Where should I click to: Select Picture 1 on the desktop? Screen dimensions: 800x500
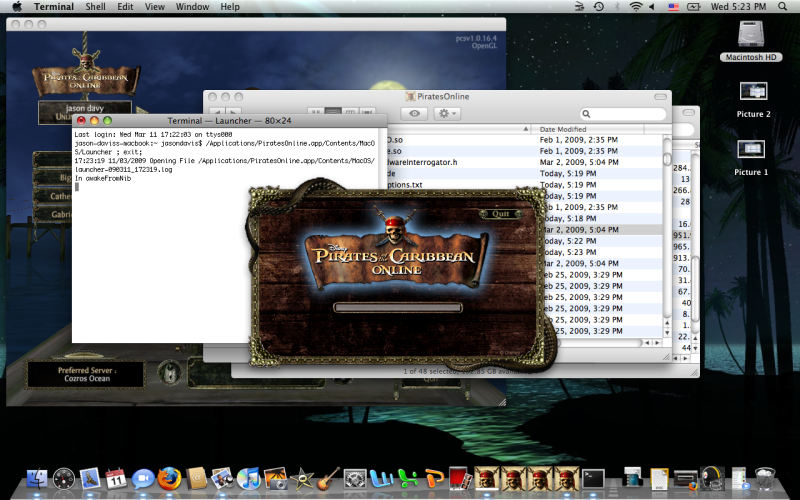751,158
